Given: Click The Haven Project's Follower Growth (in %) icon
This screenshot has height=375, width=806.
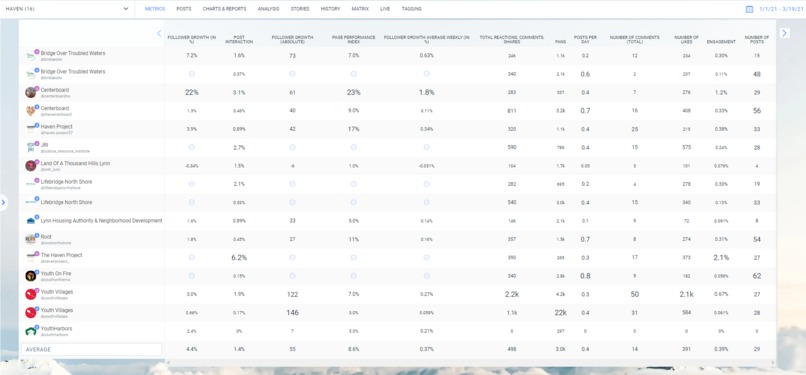Looking at the screenshot, I should 191,257.
